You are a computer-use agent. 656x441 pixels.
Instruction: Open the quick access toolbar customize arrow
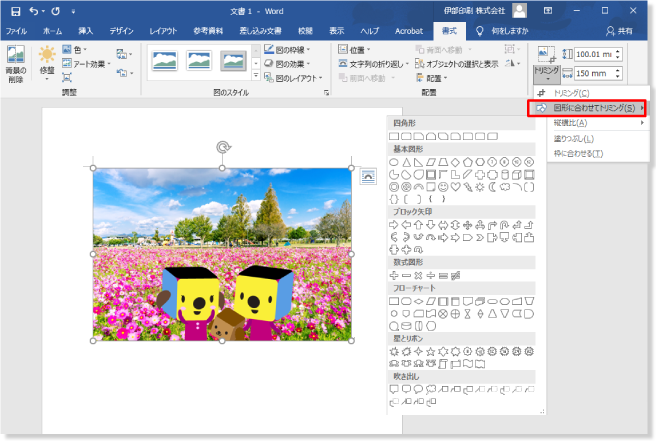click(73, 12)
